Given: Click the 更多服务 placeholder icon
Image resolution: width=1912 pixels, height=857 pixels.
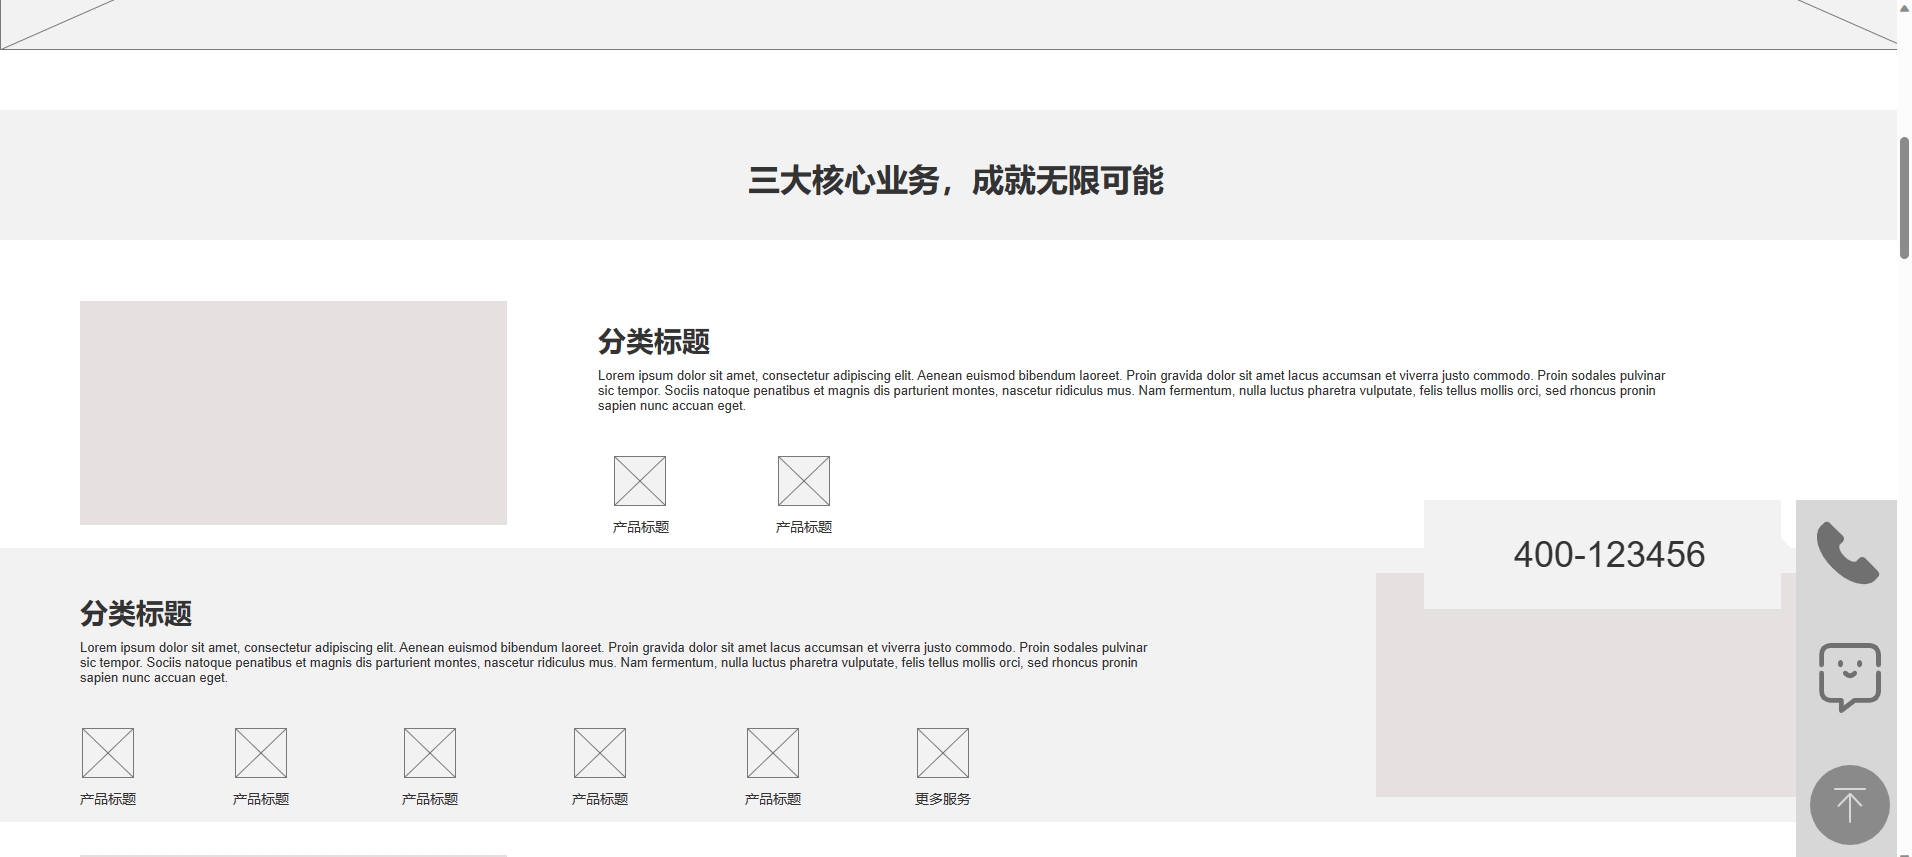Looking at the screenshot, I should coord(943,753).
